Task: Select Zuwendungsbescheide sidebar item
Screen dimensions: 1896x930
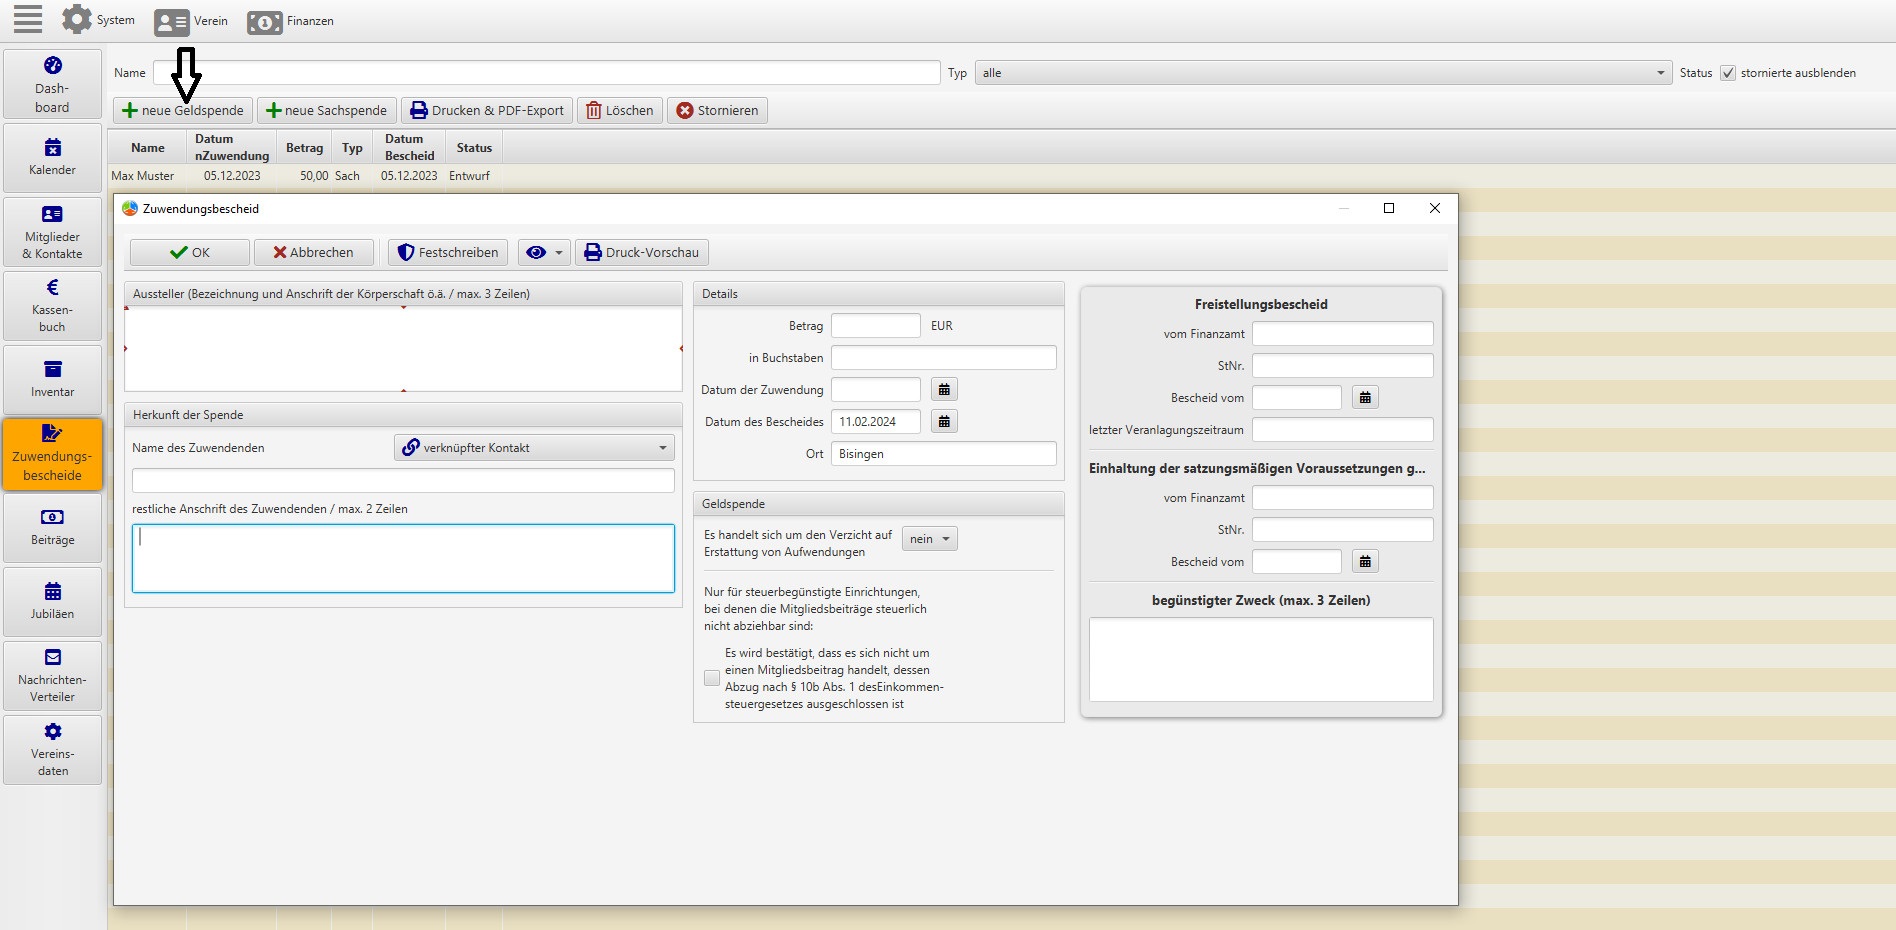Action: [53, 454]
